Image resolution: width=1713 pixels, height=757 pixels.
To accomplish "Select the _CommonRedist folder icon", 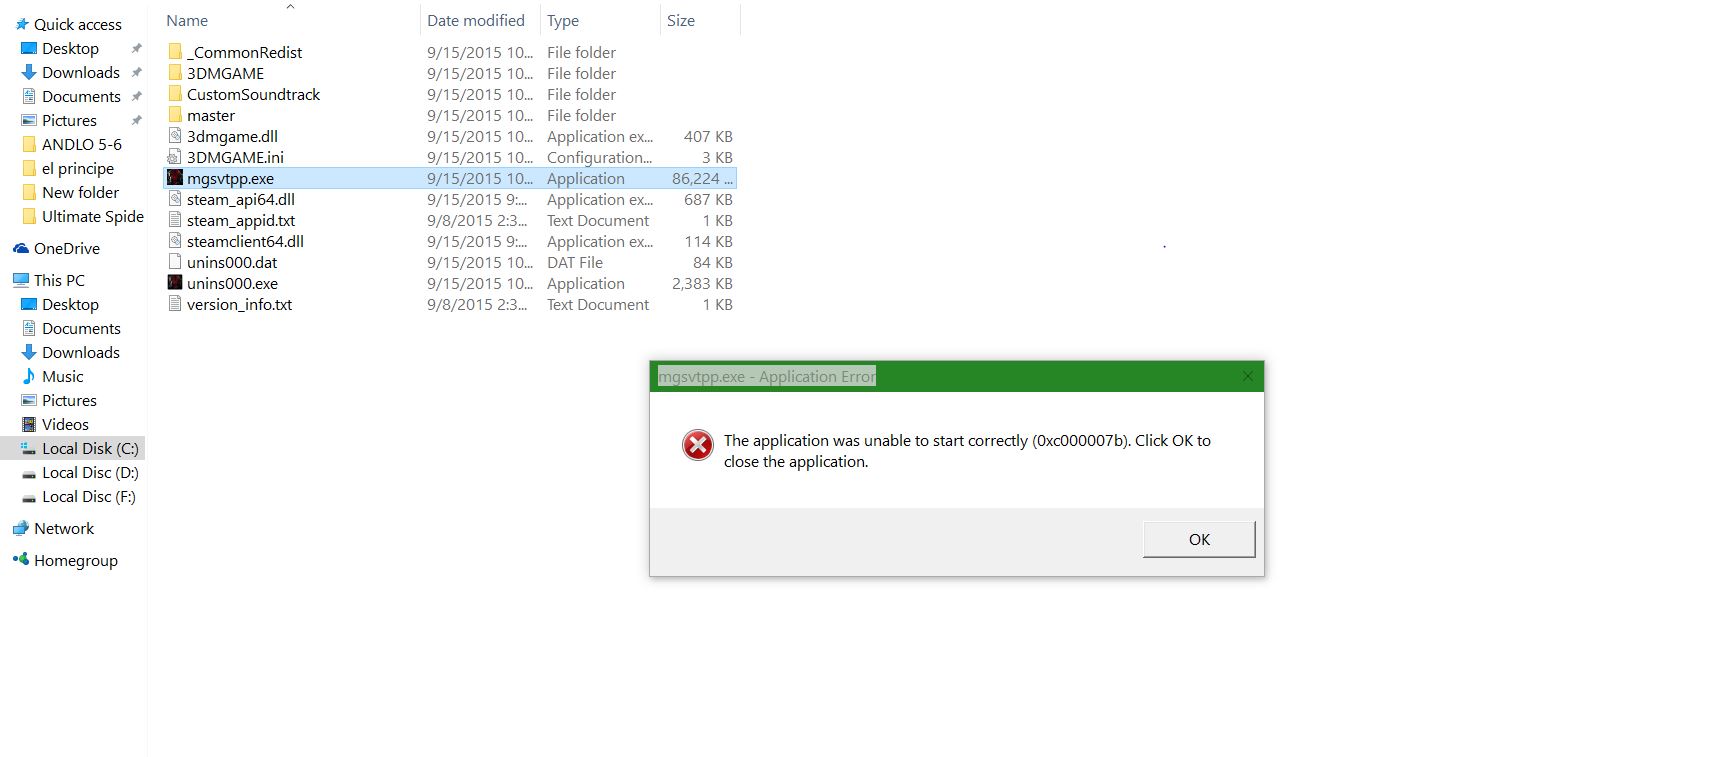I will (x=175, y=52).
